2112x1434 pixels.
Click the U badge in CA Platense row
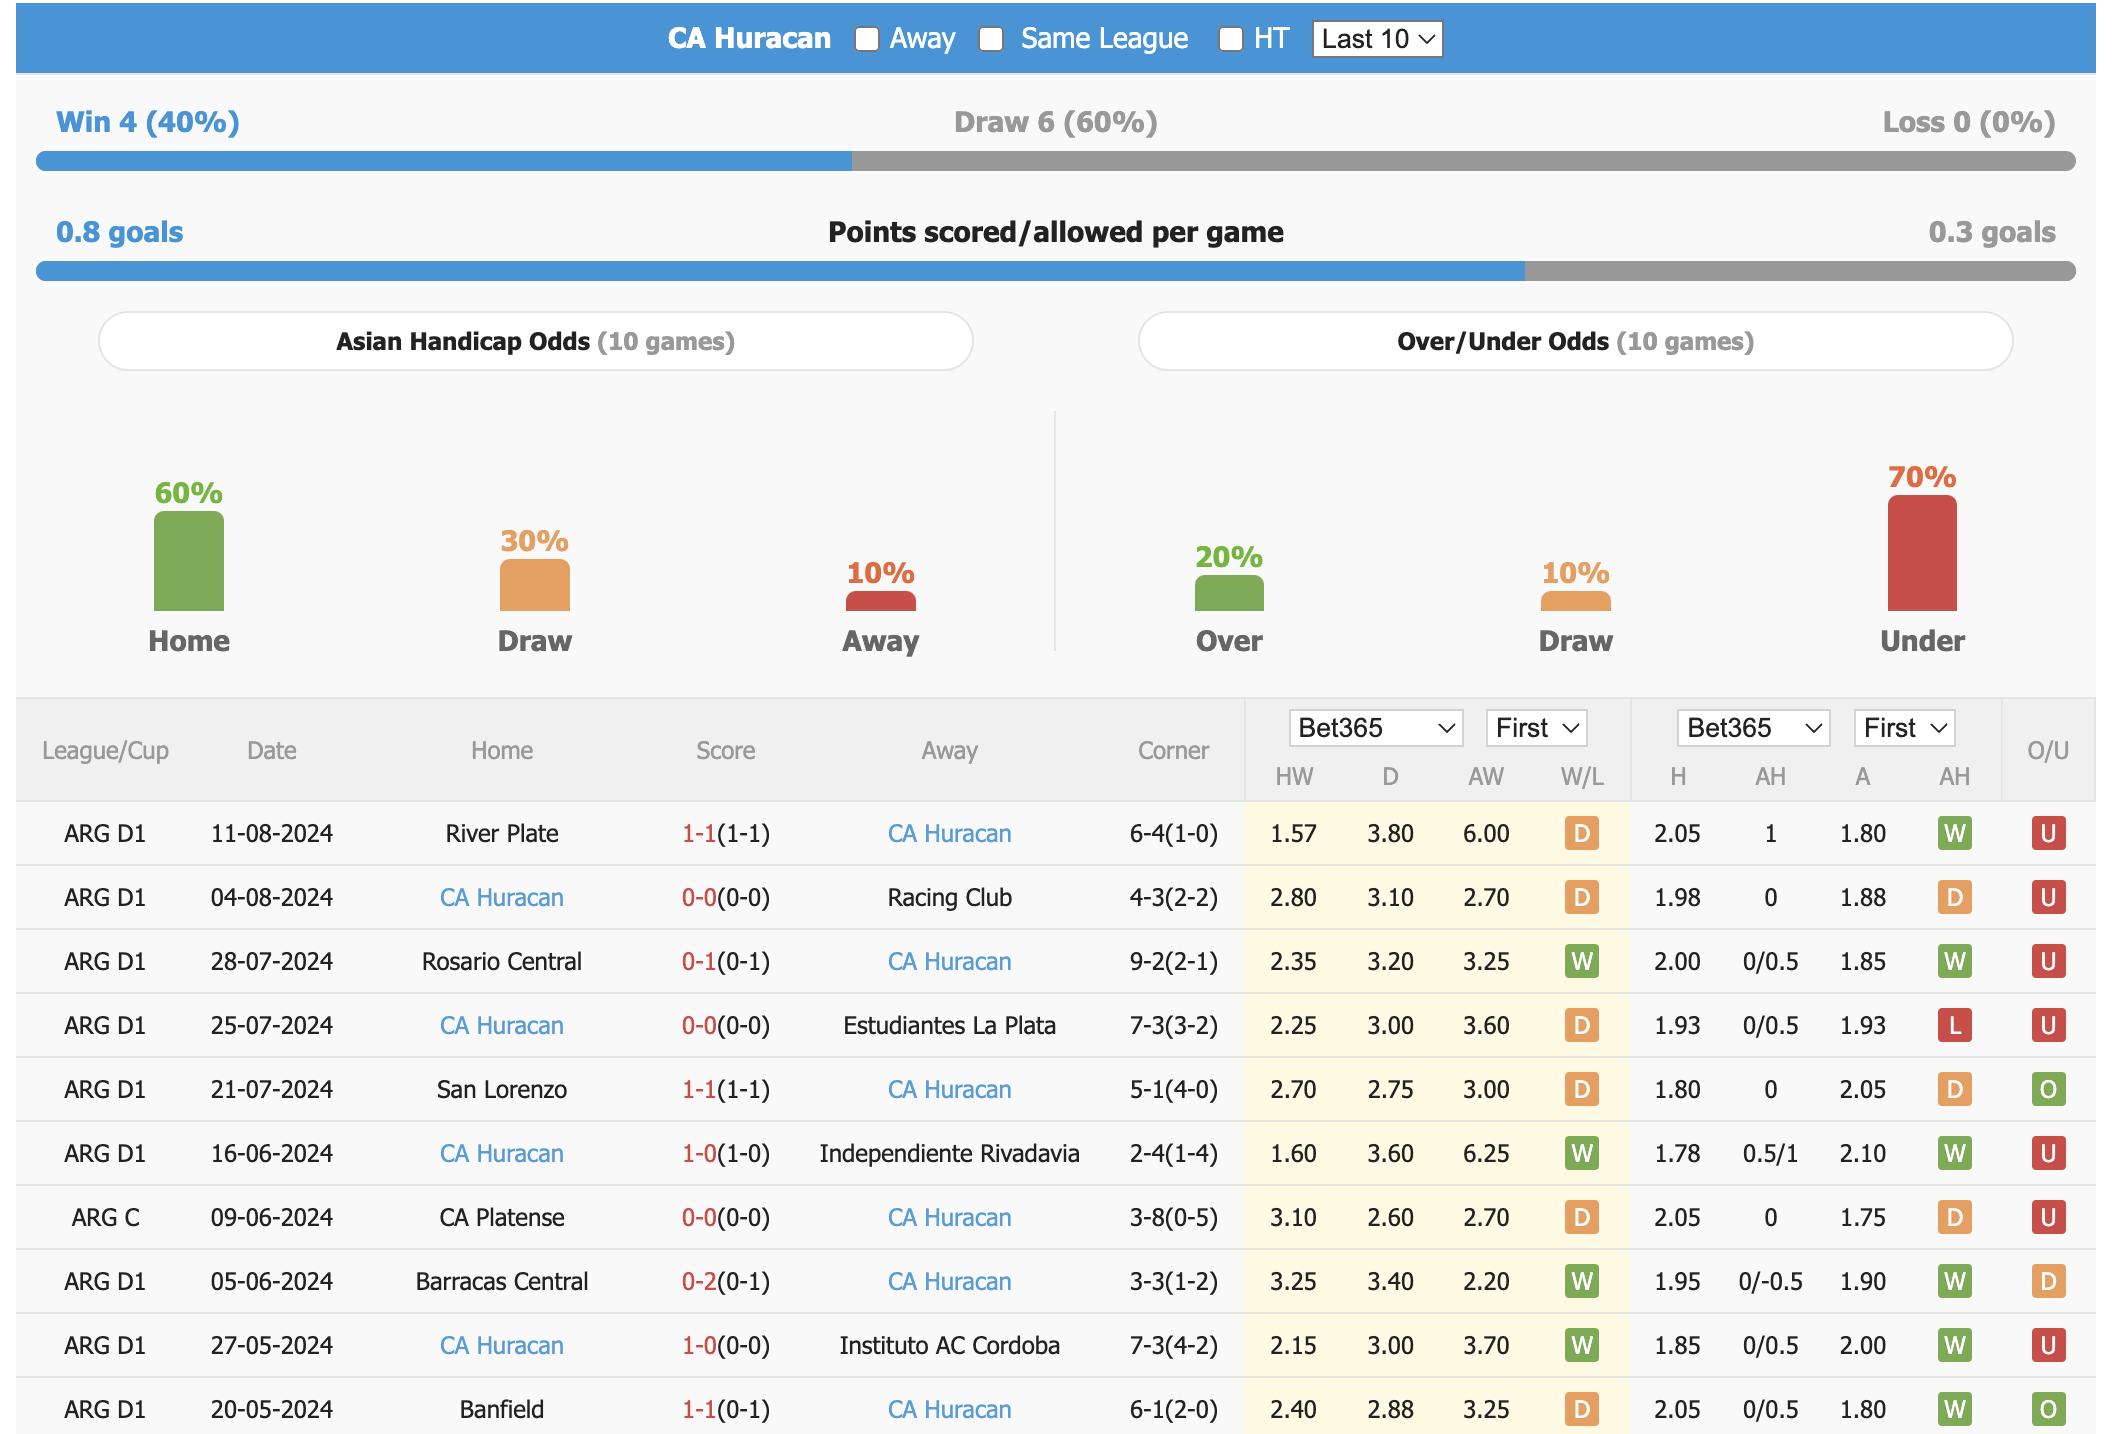pos(2048,1217)
